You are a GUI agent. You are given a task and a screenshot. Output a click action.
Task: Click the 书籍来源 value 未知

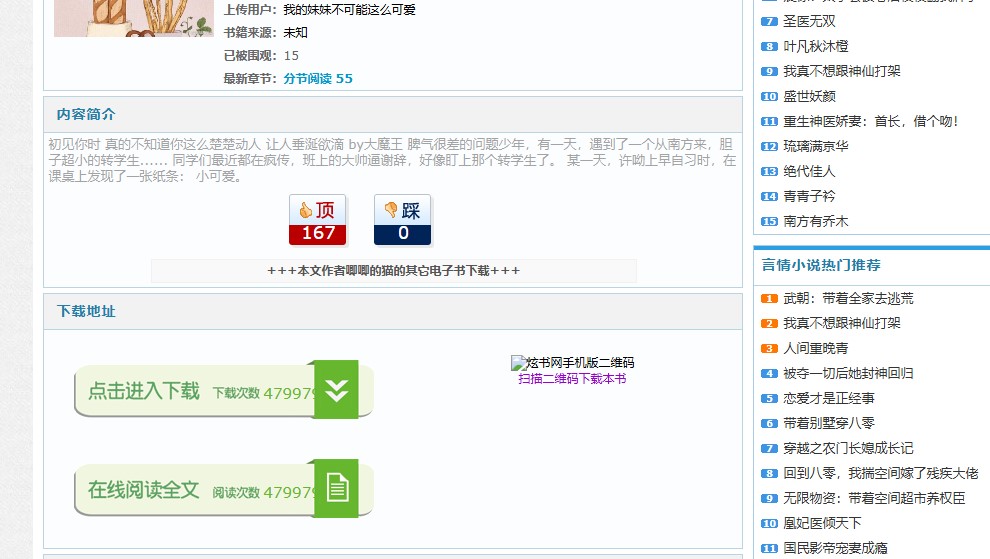[x=295, y=32]
